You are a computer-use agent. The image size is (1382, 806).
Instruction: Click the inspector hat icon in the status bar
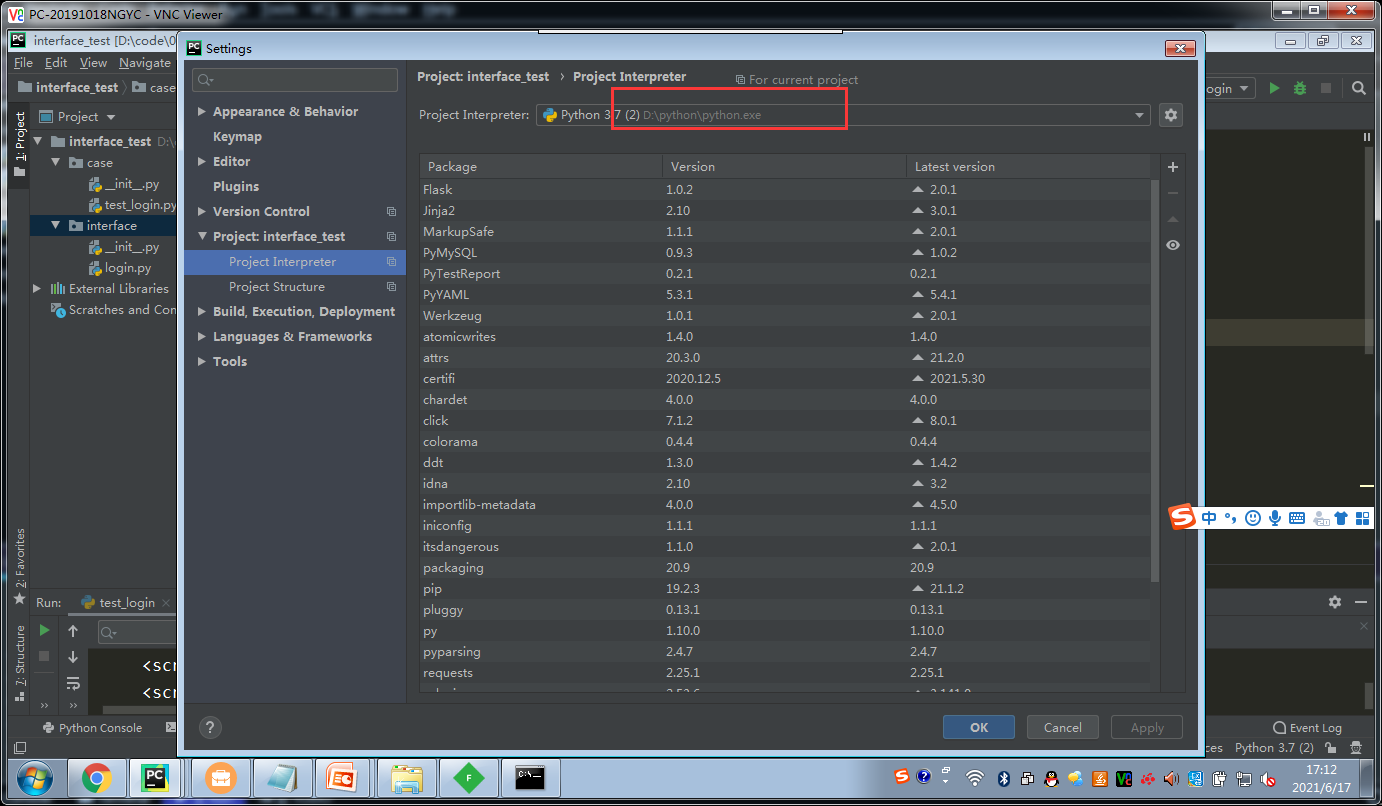[x=1357, y=748]
